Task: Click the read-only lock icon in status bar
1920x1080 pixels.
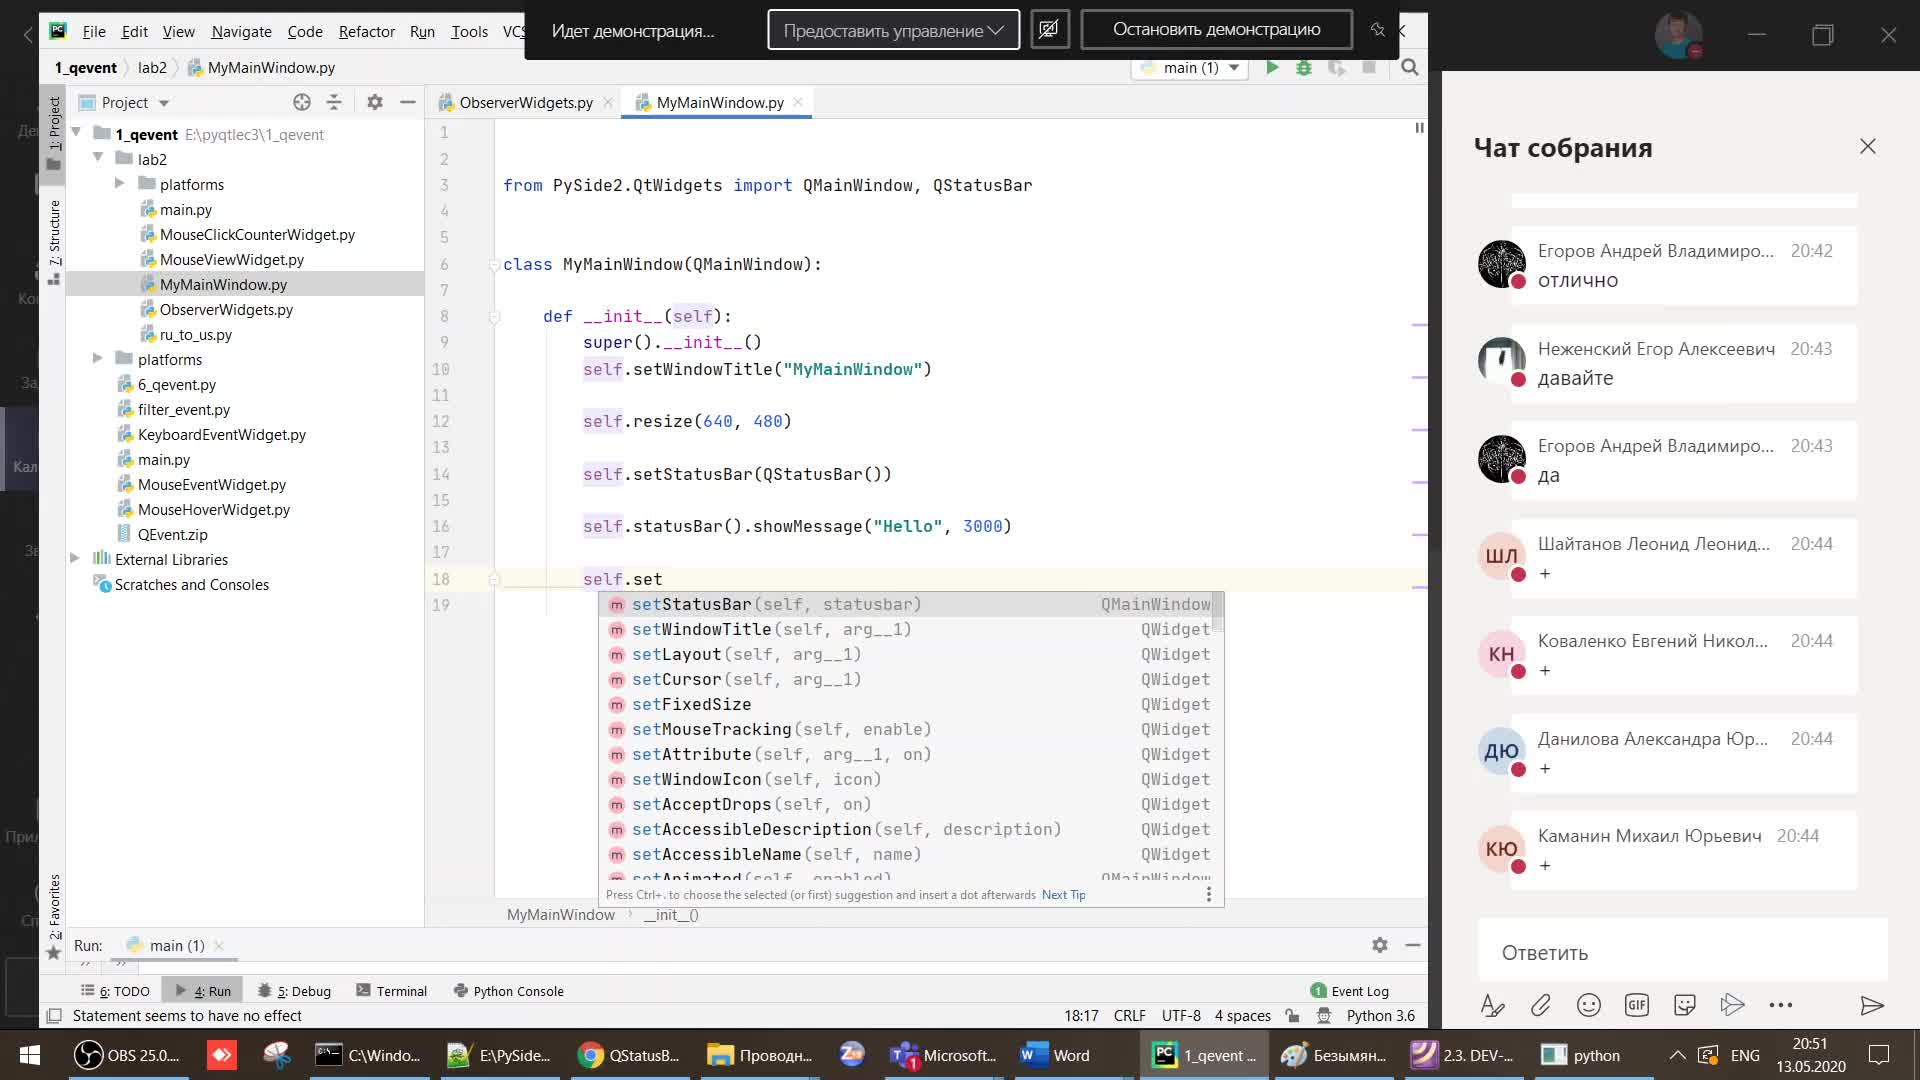Action: (1292, 1016)
